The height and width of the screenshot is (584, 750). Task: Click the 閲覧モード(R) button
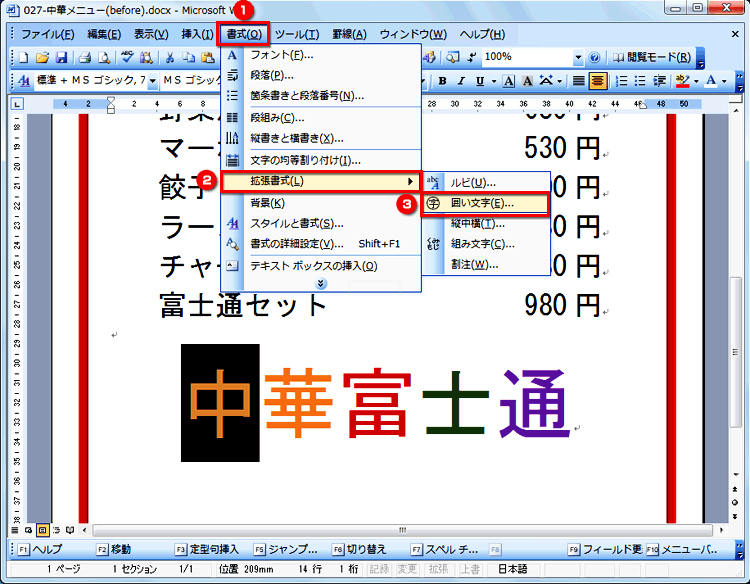pyautogui.click(x=653, y=58)
